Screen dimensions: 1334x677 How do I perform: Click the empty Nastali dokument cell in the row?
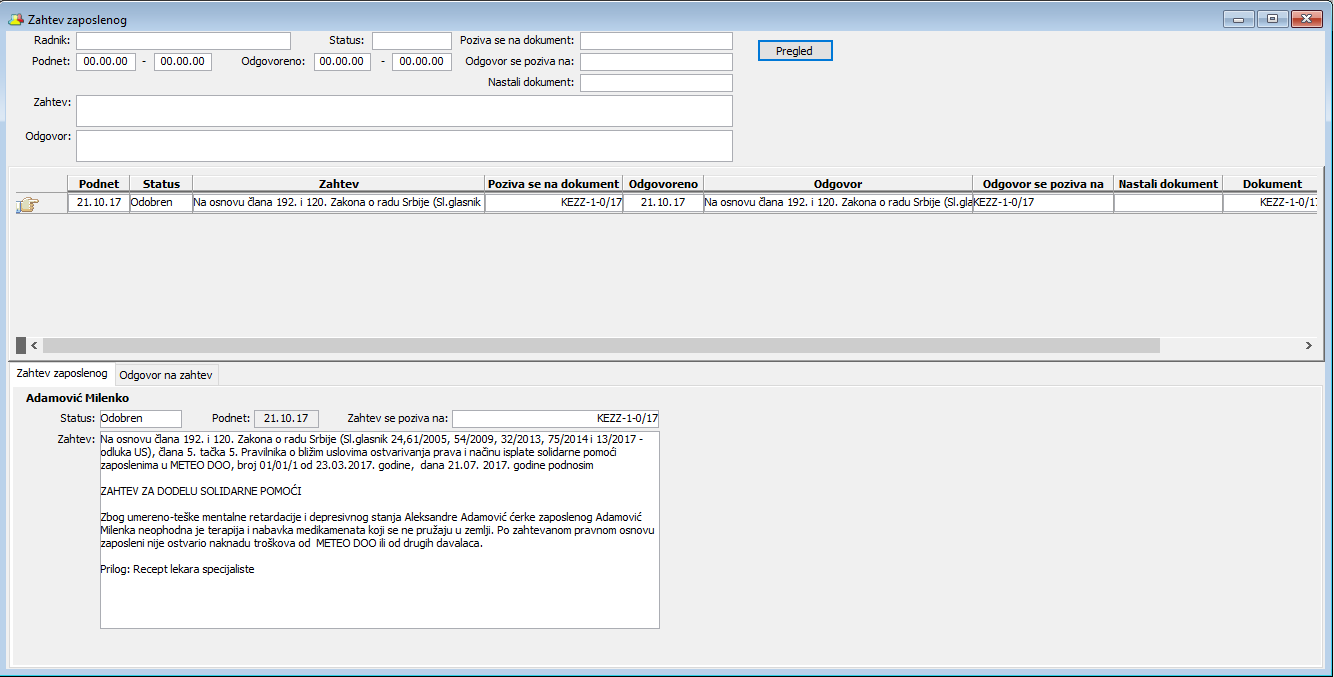tap(1168, 202)
